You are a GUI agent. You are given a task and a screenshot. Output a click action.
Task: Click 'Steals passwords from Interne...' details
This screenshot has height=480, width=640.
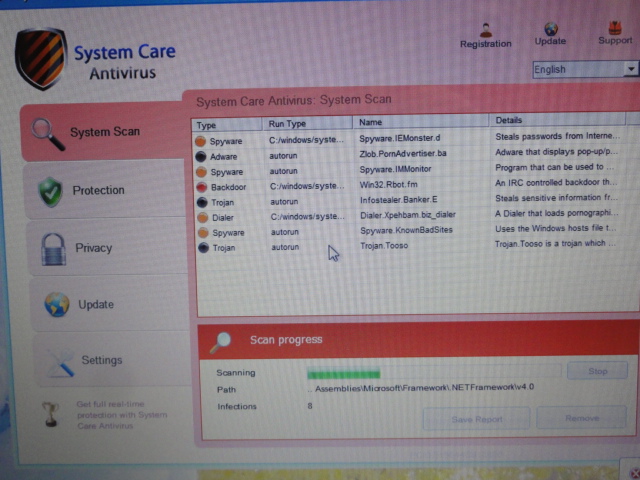[558, 136]
